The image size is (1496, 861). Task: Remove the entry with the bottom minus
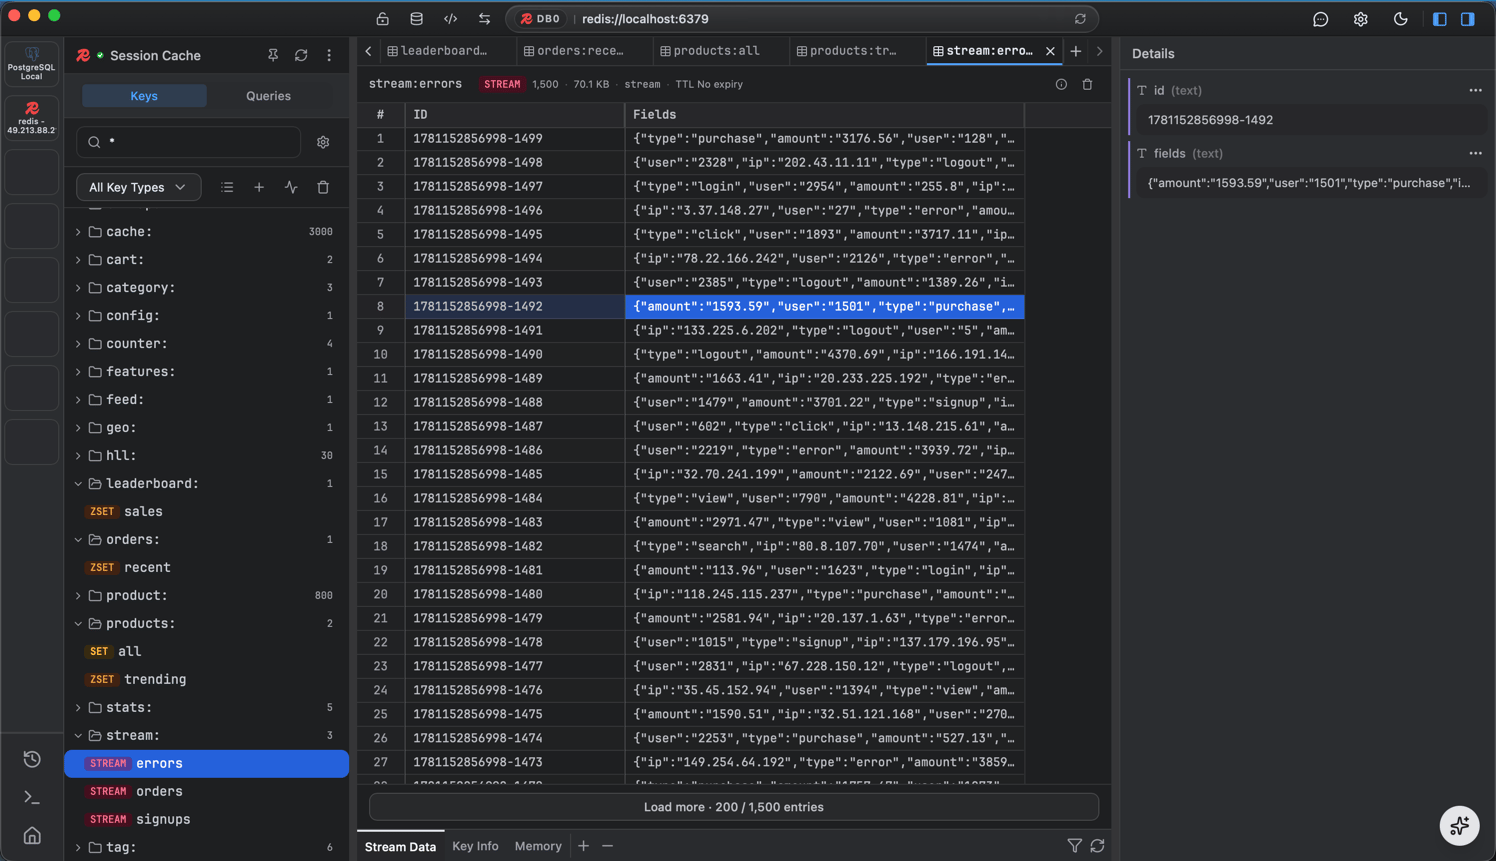(x=607, y=846)
